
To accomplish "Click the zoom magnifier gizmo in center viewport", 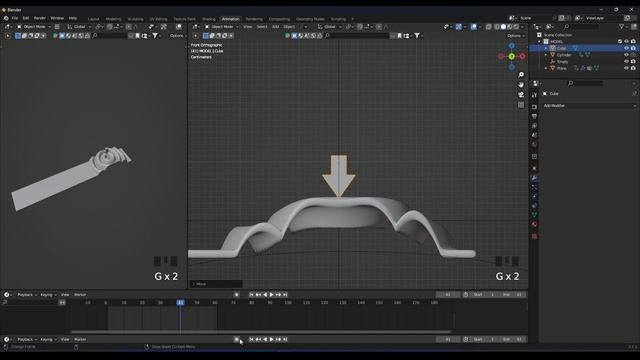I will pyautogui.click(x=521, y=75).
